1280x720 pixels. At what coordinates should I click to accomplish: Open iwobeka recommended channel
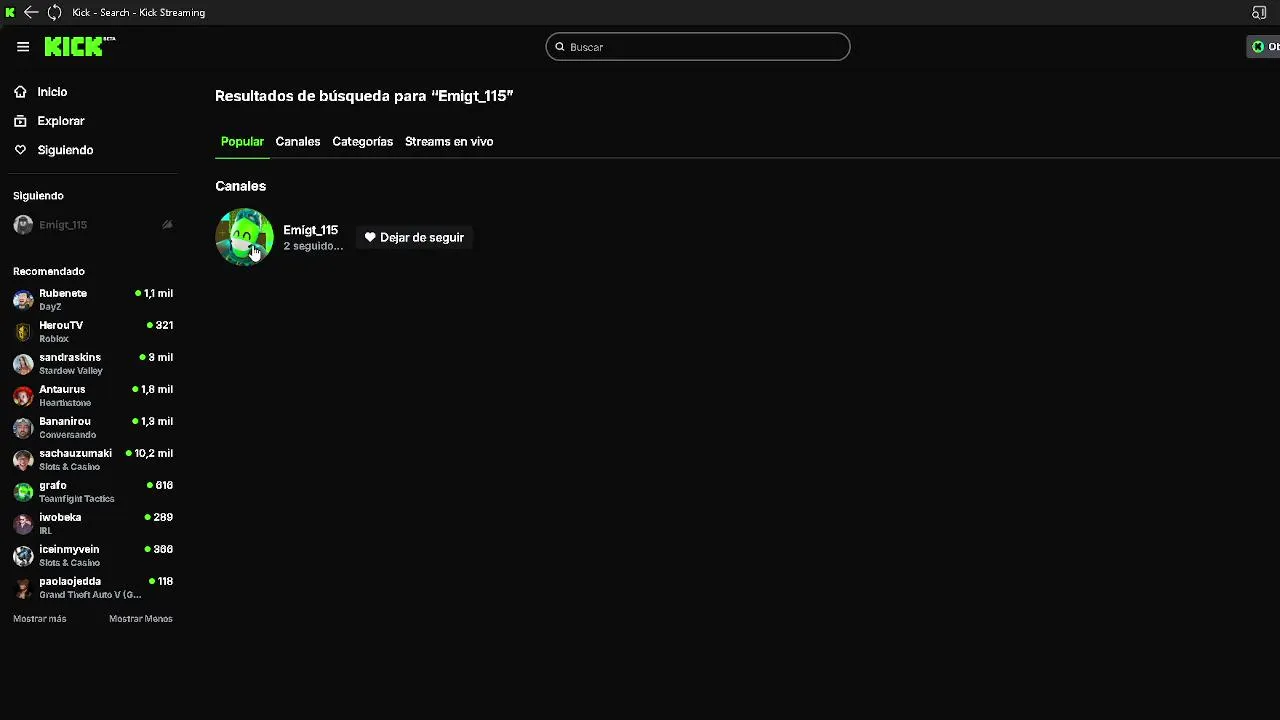92,524
